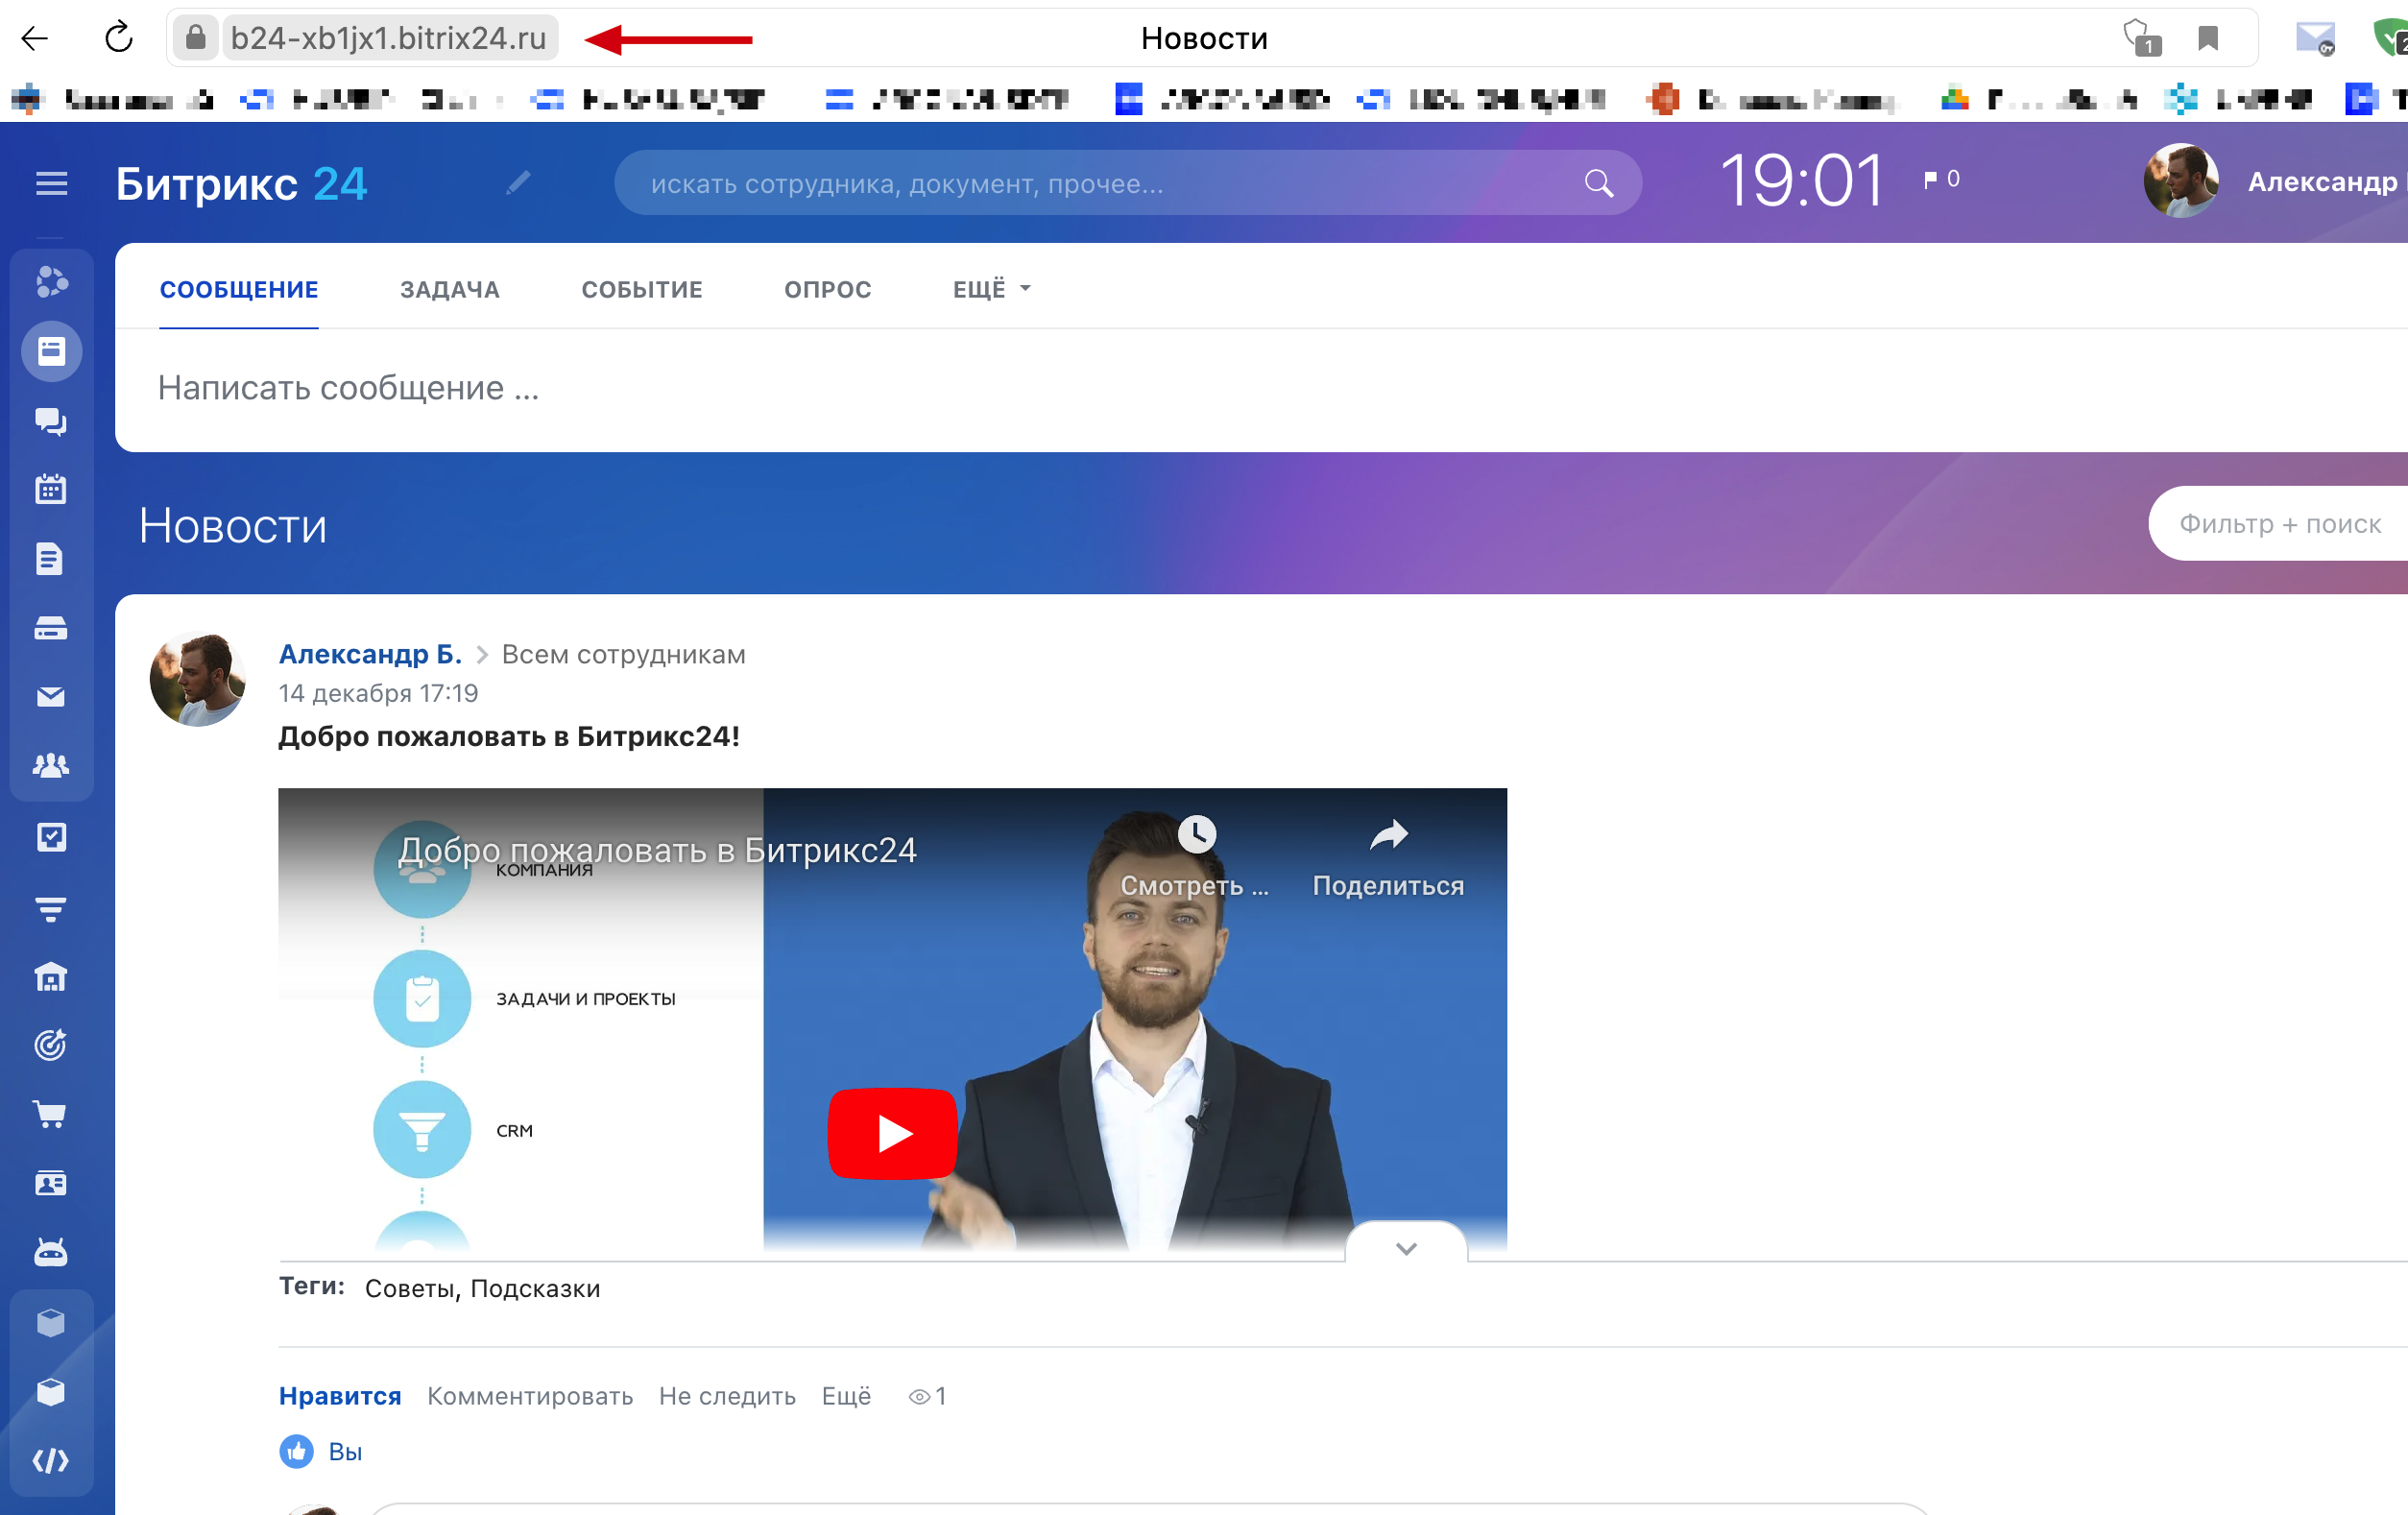2408x1515 pixels.
Task: Click the user avatar in the header
Action: click(x=2181, y=181)
